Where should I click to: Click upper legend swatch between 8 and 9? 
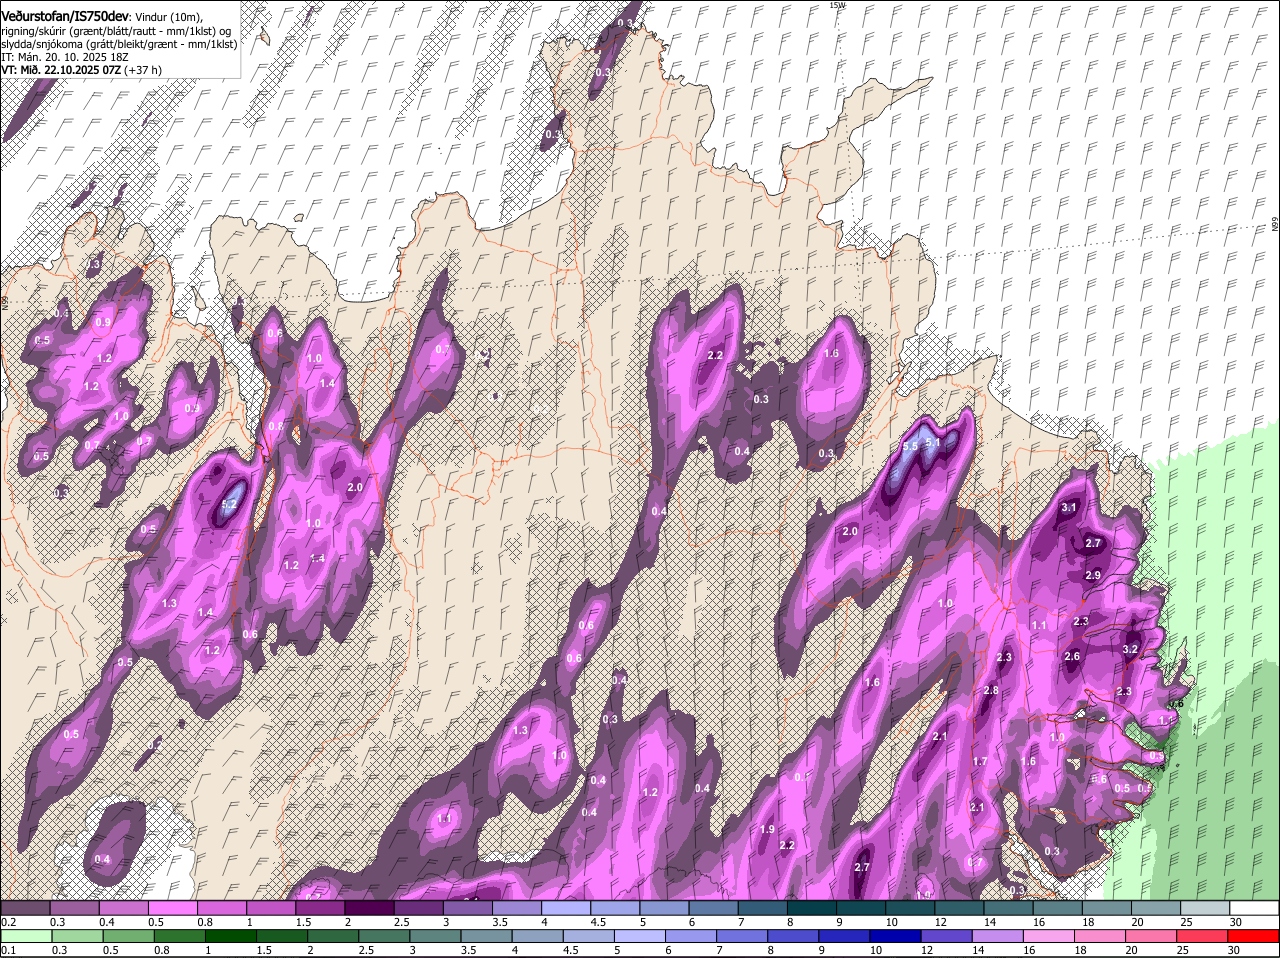point(812,908)
